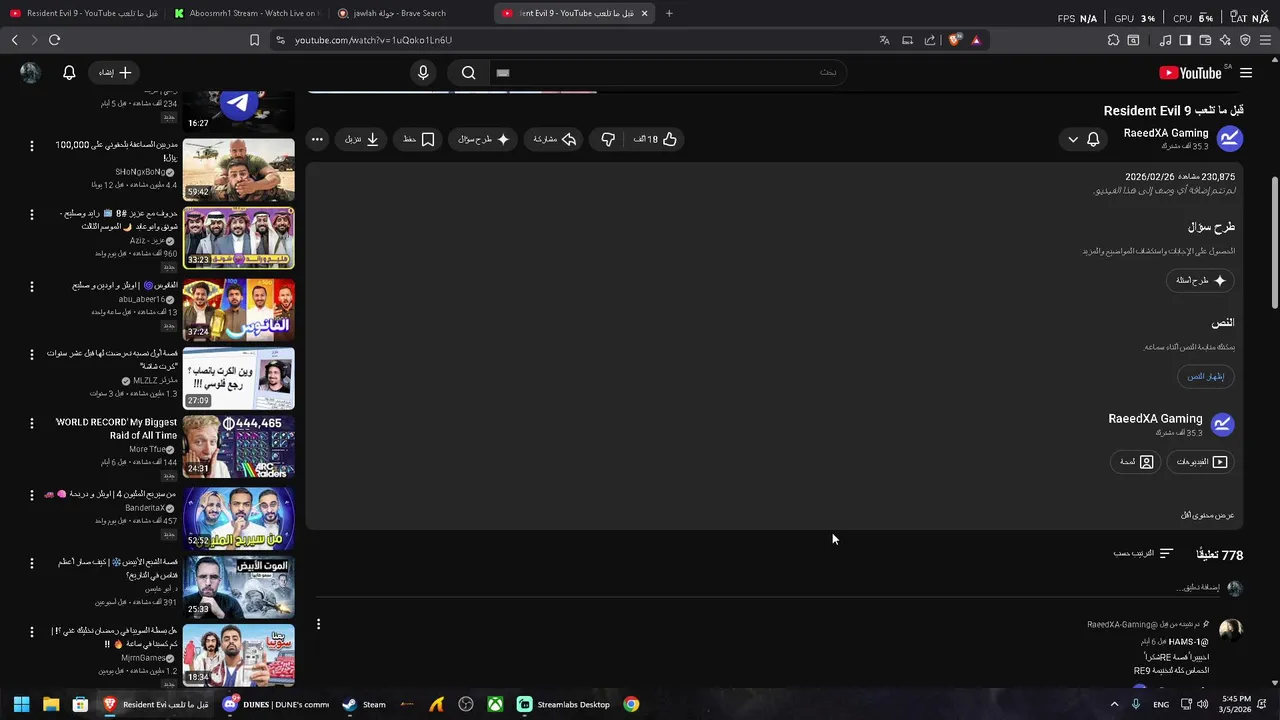Open the 37:24 suggested video thumbnail
Viewport: 1280px width, 720px height.
[238, 310]
